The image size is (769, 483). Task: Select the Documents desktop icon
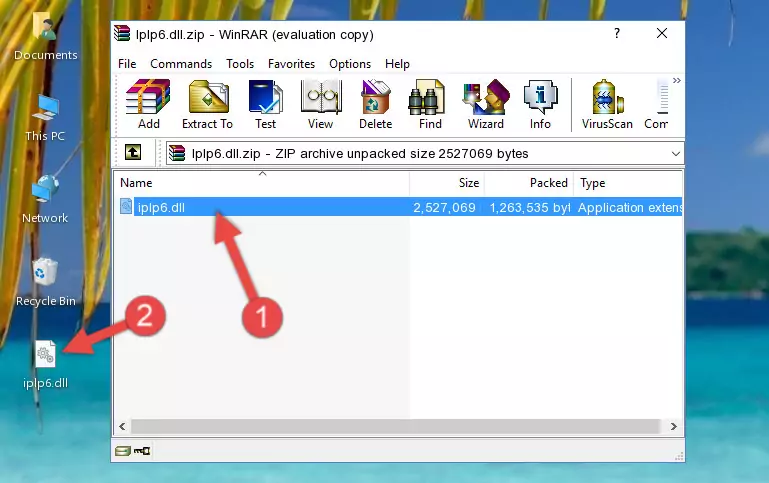(x=45, y=36)
